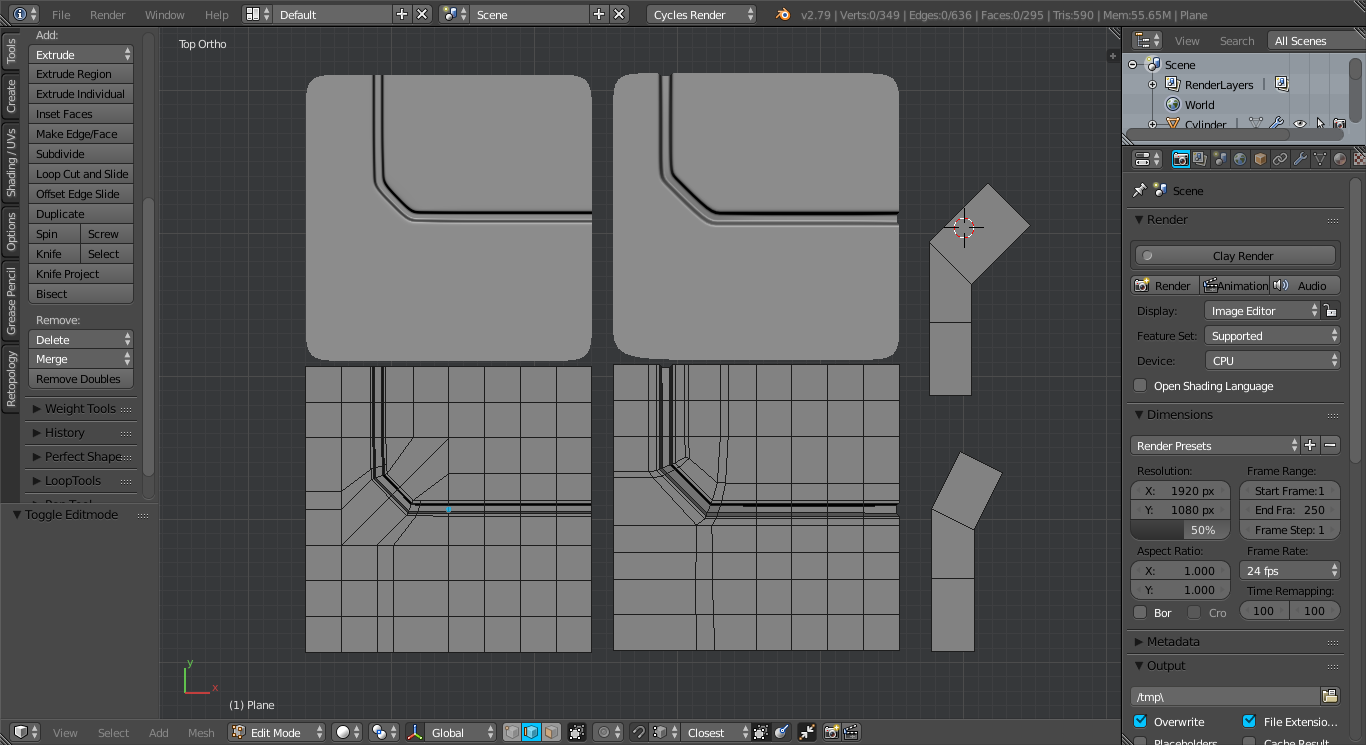Open the 3D View editor type selector

(x=25, y=732)
